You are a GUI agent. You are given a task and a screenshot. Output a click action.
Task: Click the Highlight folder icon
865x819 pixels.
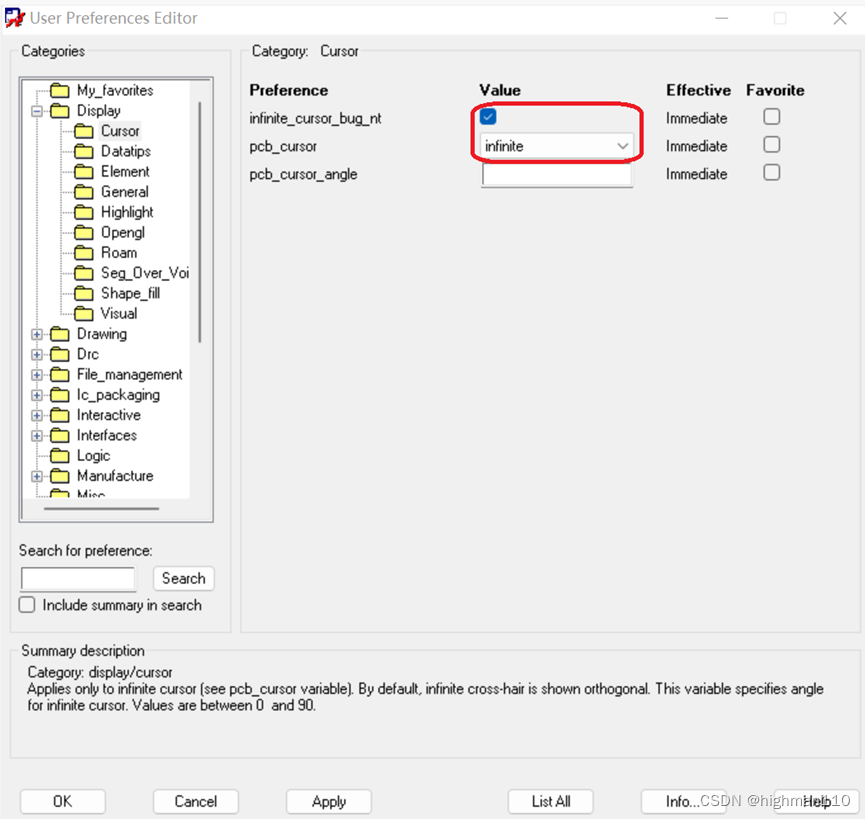[84, 212]
